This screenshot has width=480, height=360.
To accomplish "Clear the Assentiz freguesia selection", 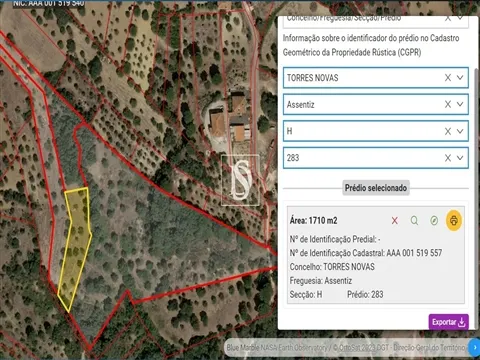I will (x=448, y=104).
